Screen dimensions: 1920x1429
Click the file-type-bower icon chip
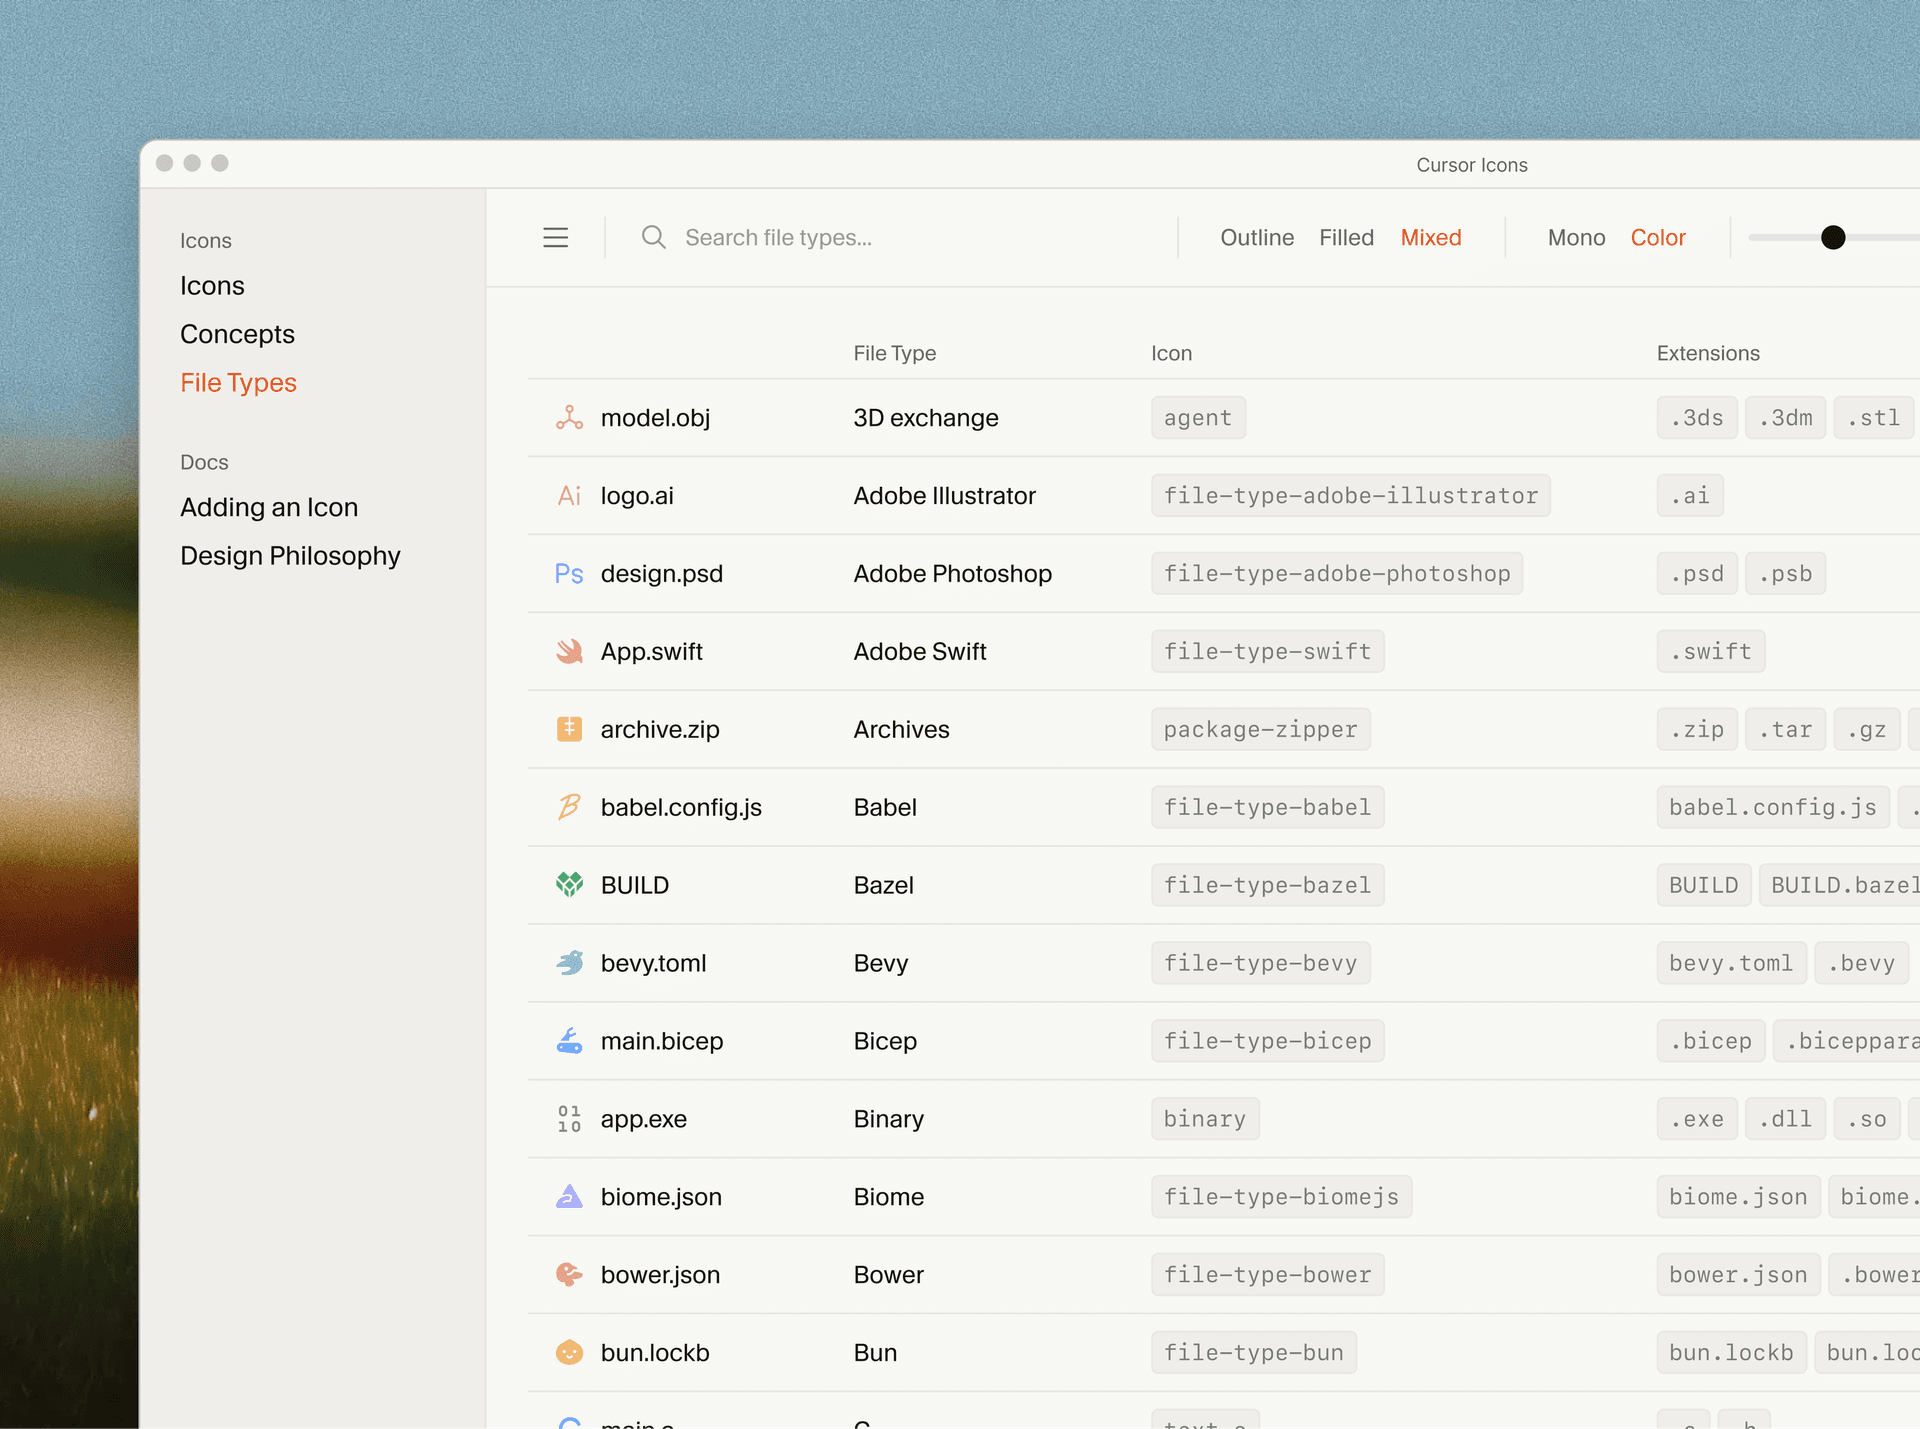(1267, 1276)
